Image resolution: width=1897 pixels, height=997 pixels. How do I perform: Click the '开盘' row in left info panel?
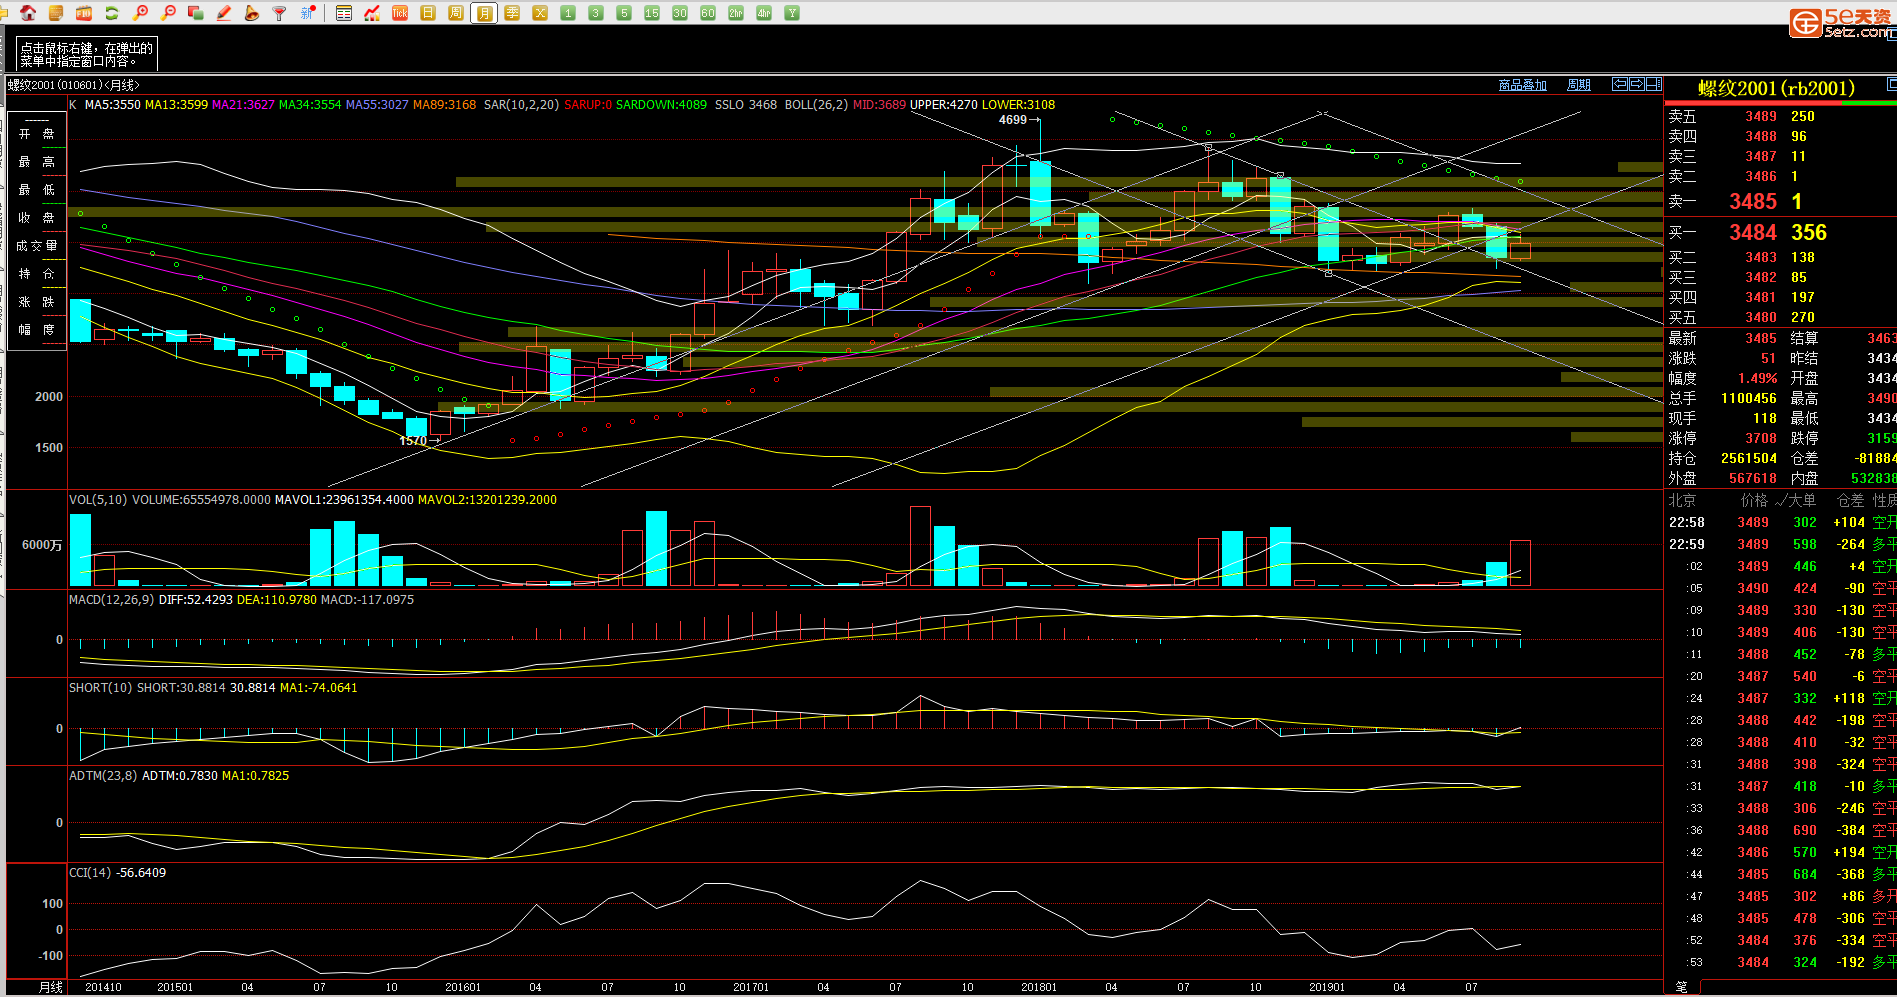[x=37, y=134]
